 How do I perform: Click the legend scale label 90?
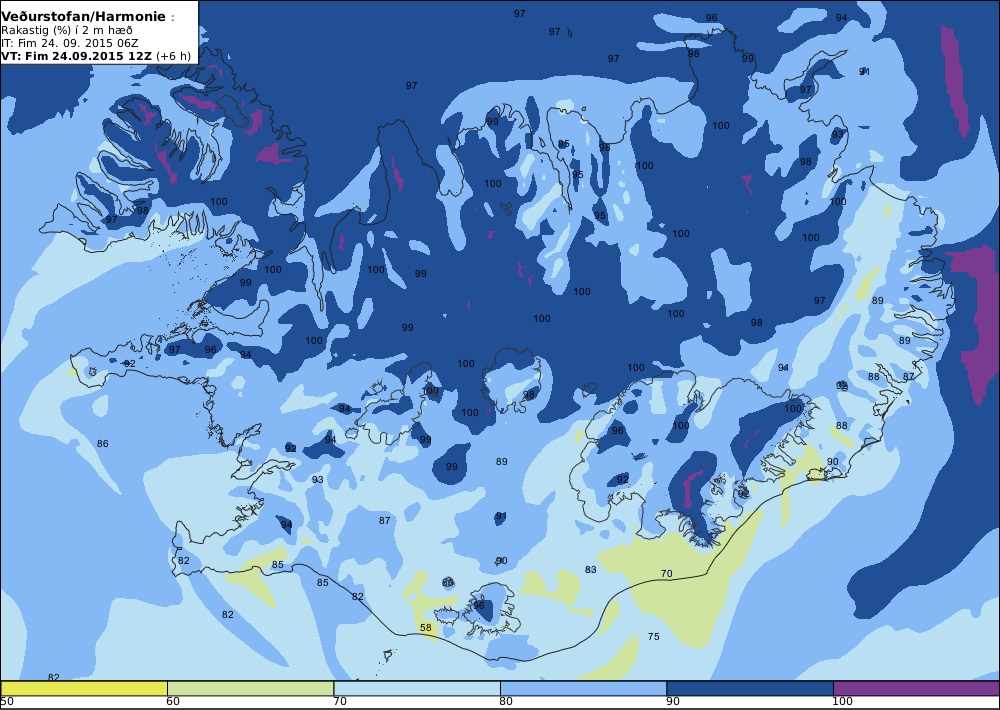tap(672, 702)
